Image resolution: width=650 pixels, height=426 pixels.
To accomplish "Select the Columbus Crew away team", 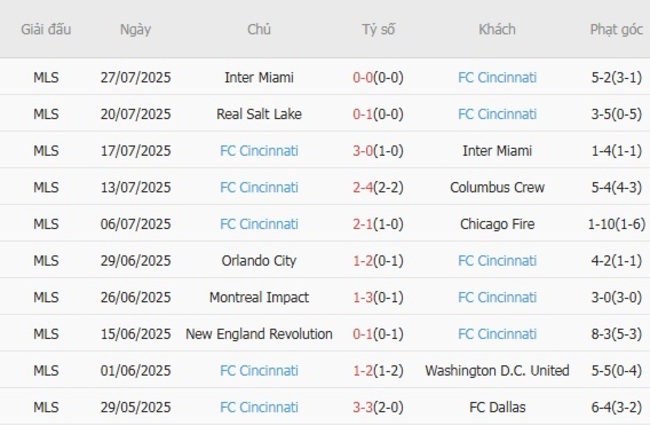I will pos(497,187).
